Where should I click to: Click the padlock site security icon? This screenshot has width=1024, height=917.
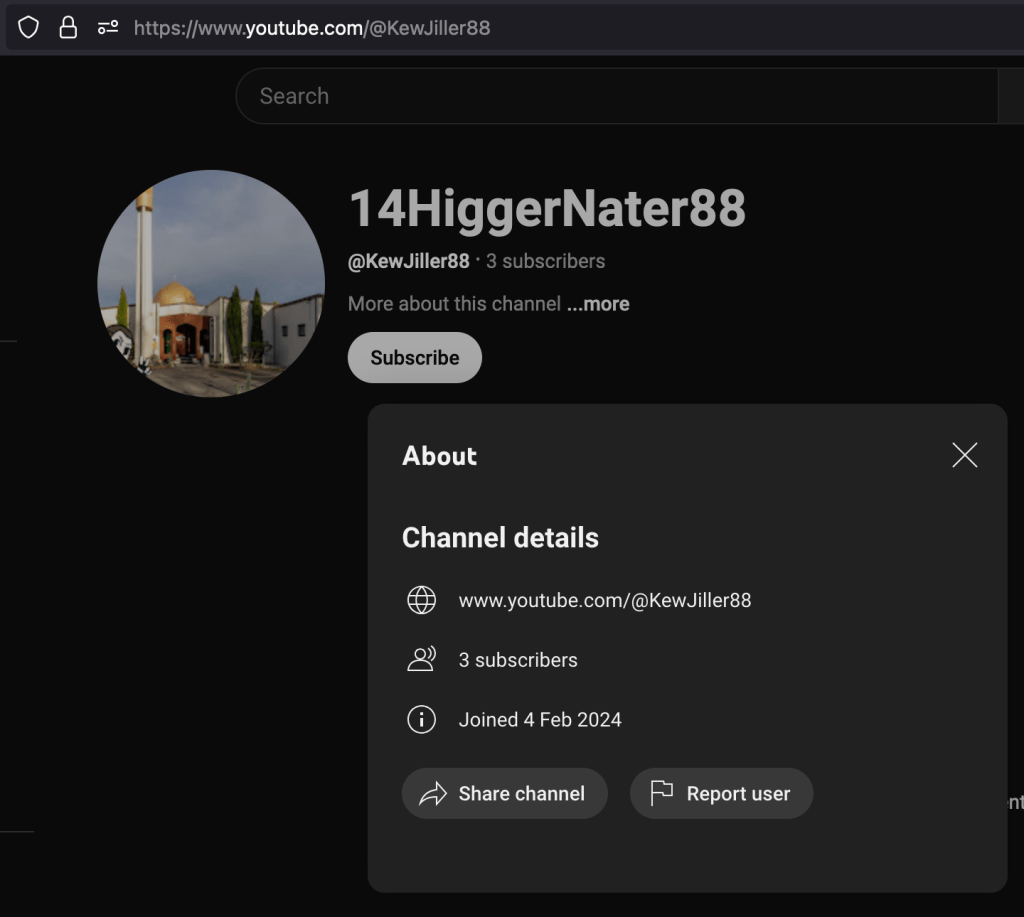pyautogui.click(x=68, y=28)
